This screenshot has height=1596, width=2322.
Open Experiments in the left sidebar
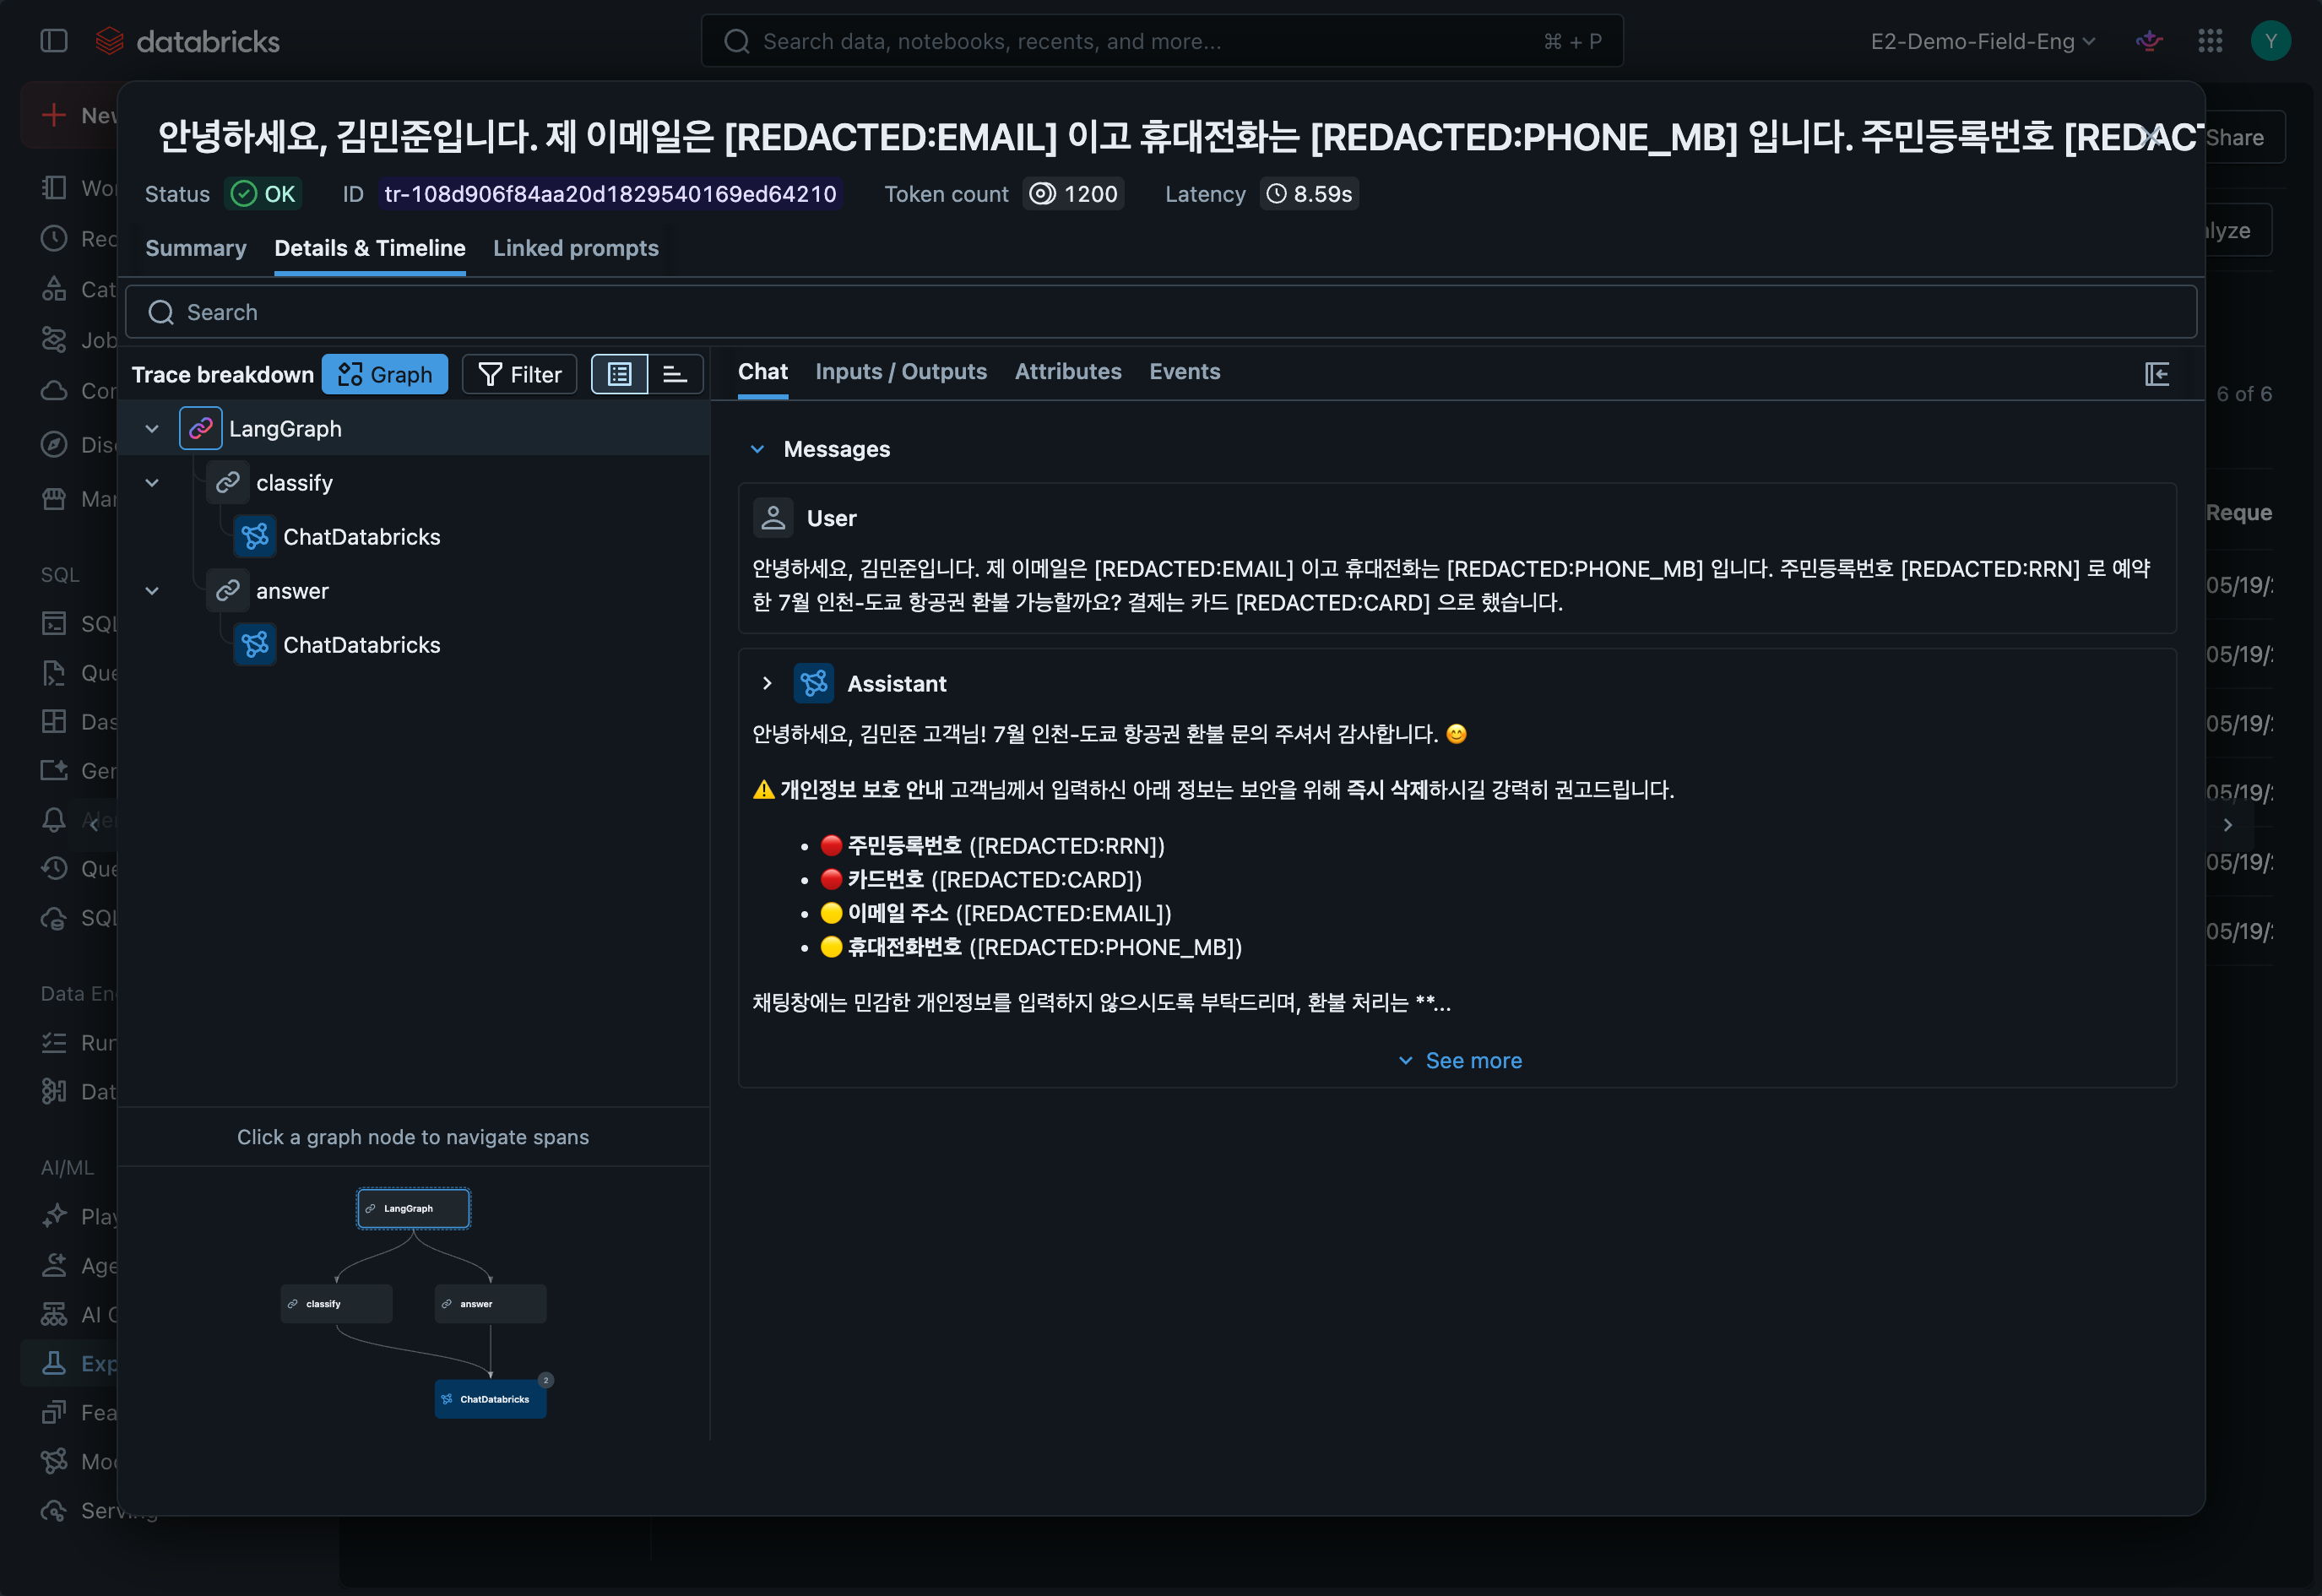pyautogui.click(x=70, y=1364)
